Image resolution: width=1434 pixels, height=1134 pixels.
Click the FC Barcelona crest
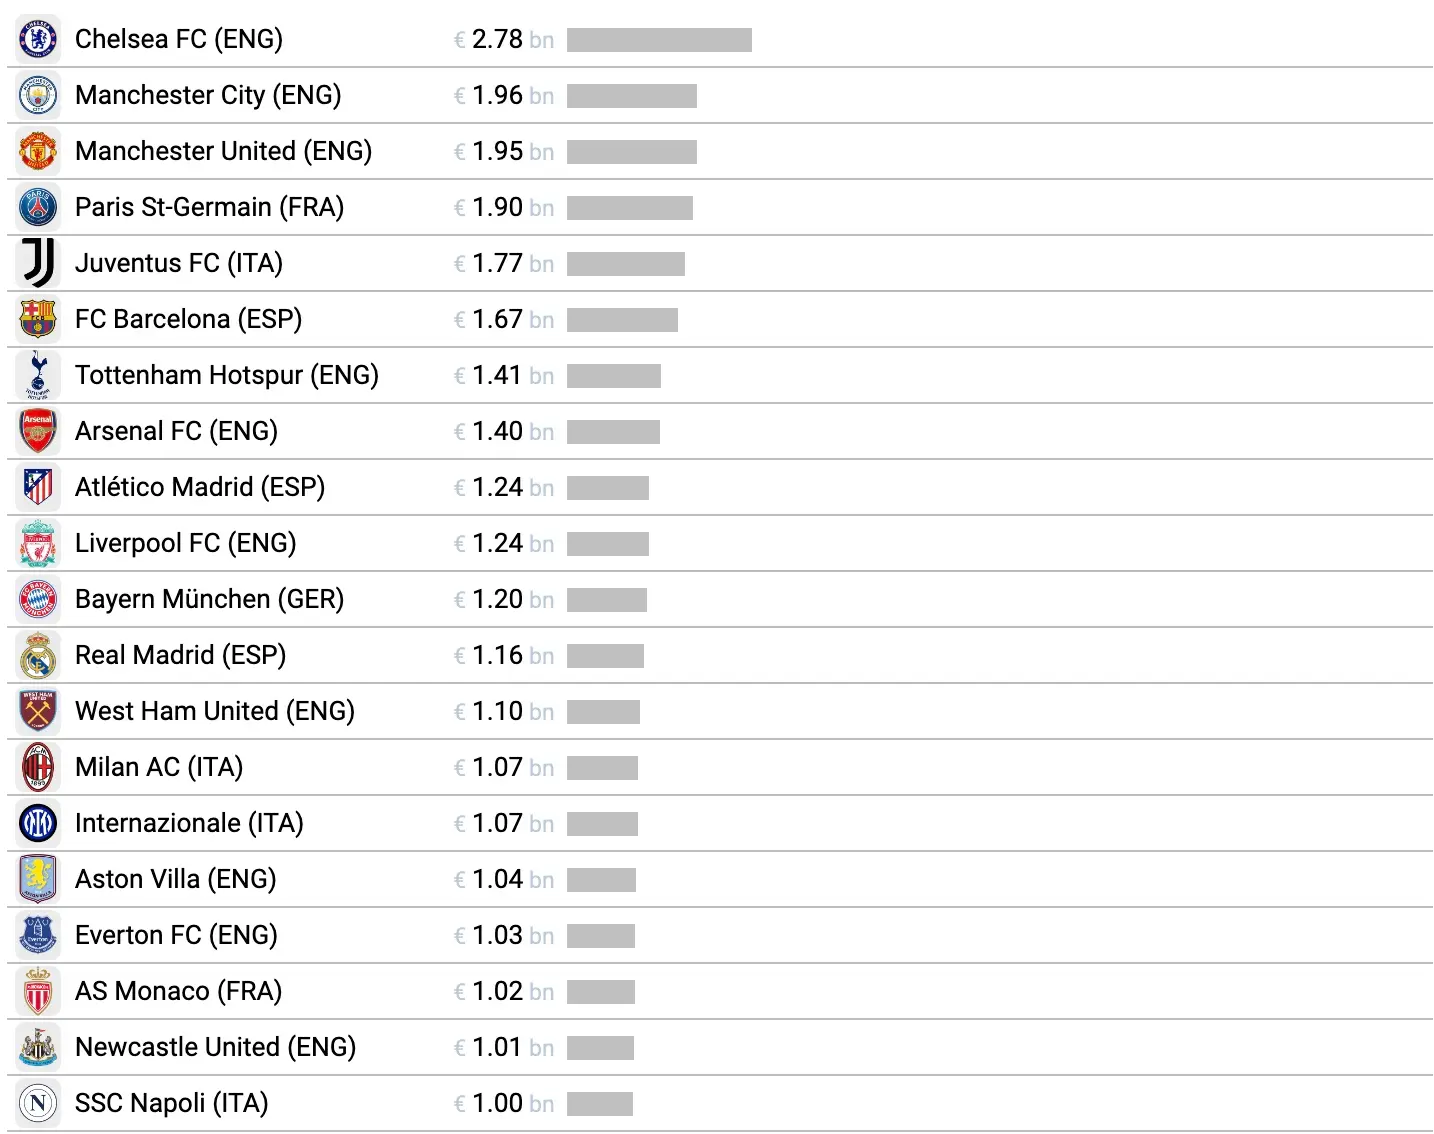point(38,319)
